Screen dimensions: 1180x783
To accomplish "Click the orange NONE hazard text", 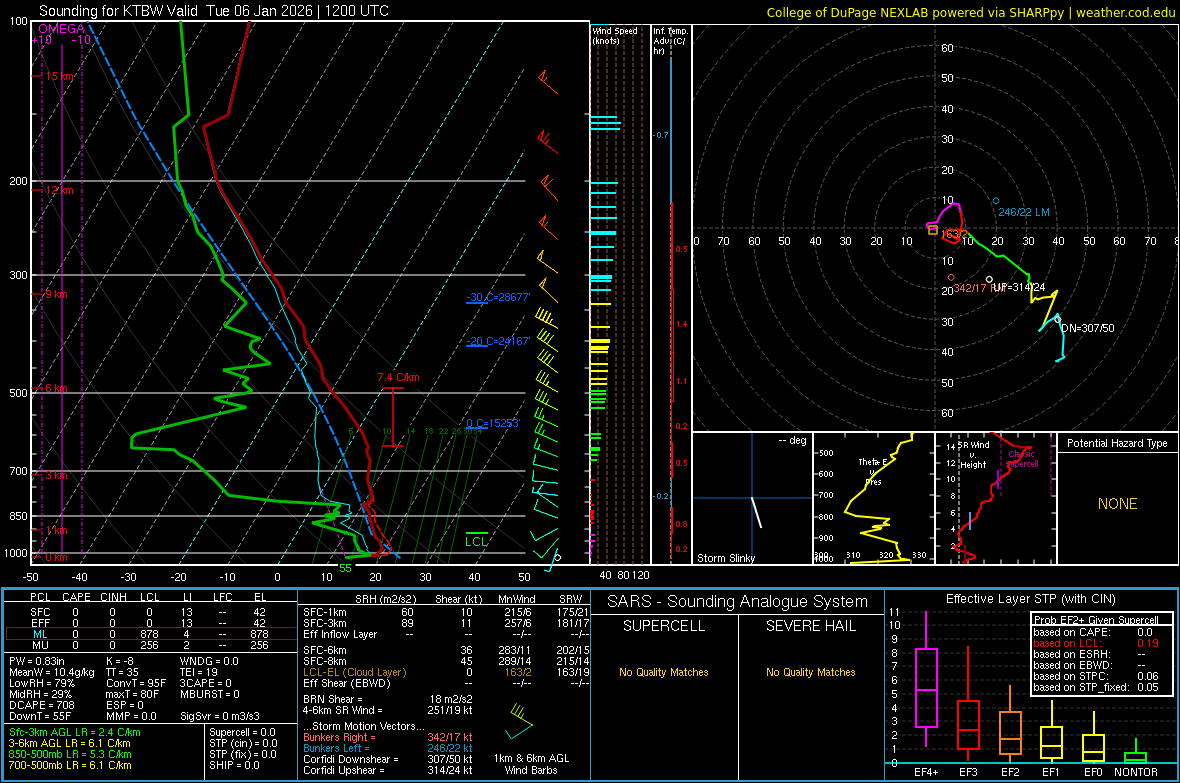I will click(x=1117, y=504).
